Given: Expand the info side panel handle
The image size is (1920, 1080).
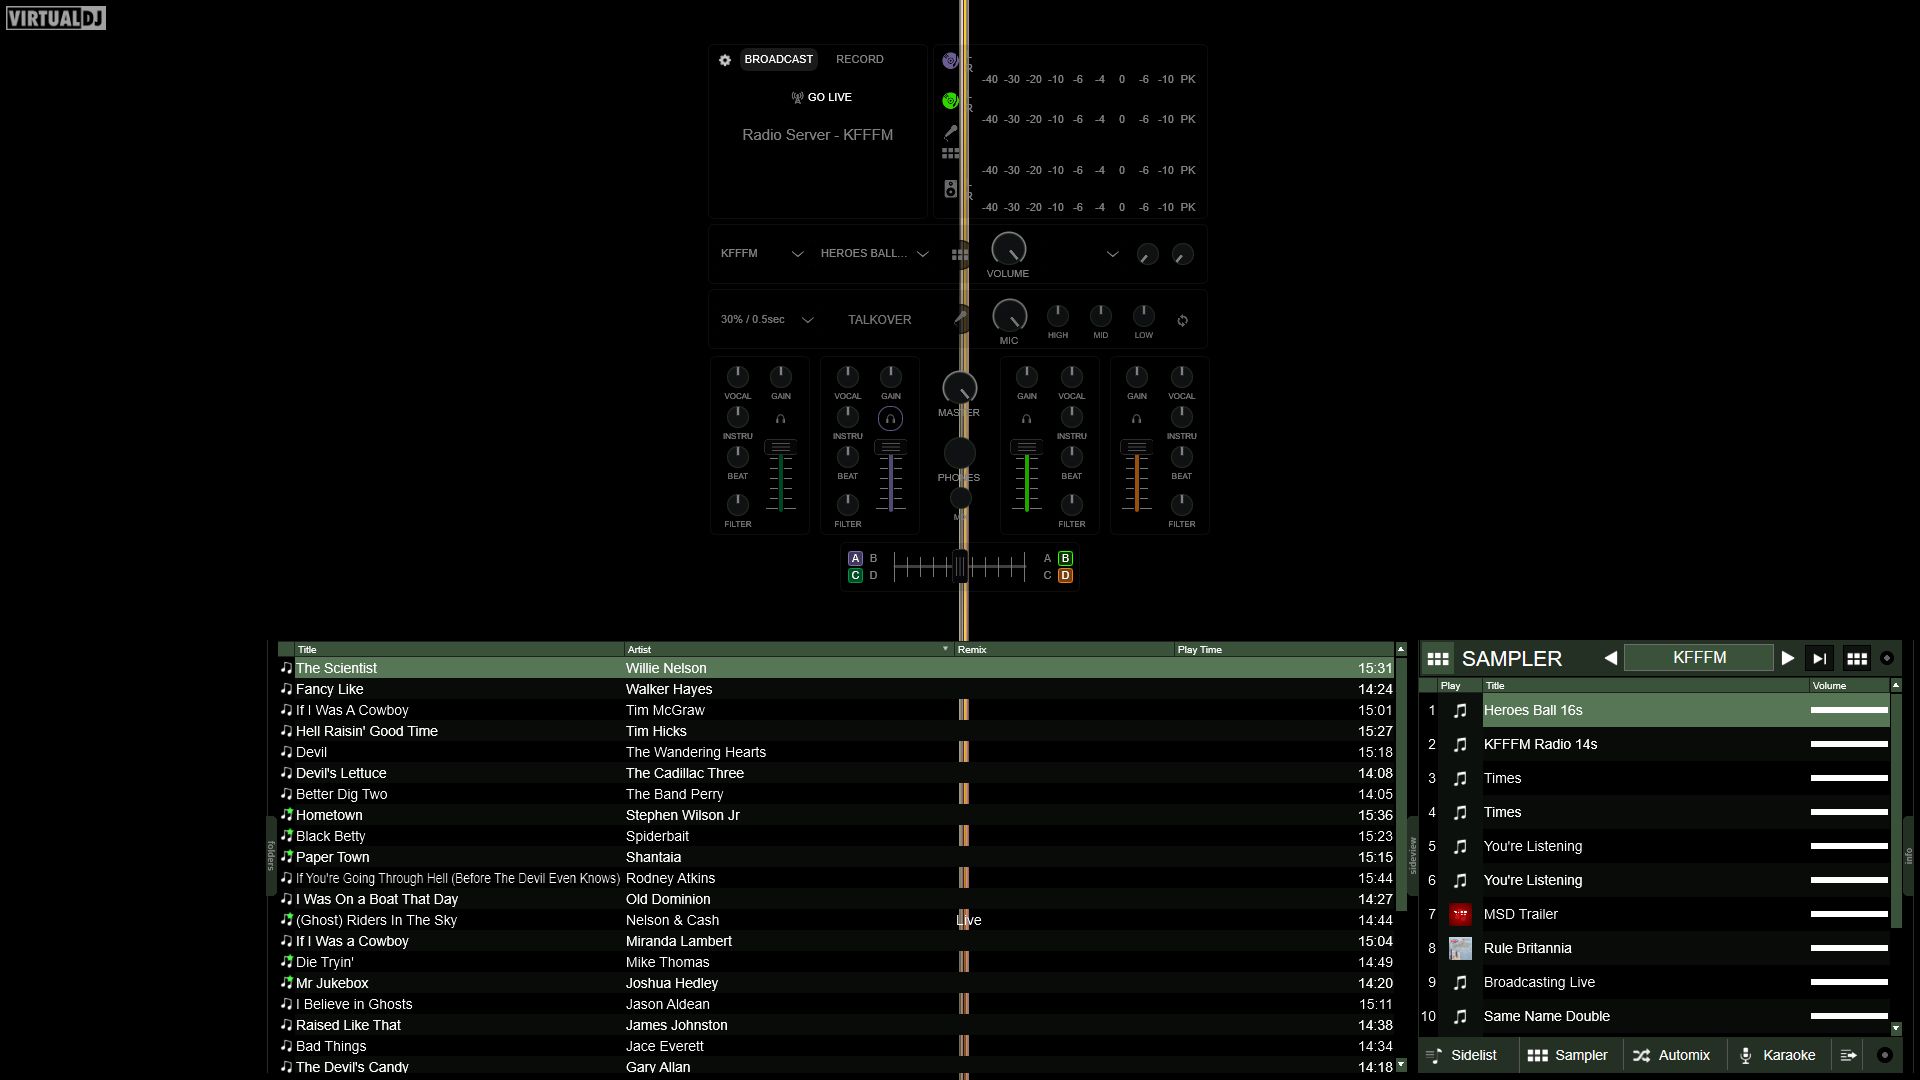Looking at the screenshot, I should click(1907, 856).
